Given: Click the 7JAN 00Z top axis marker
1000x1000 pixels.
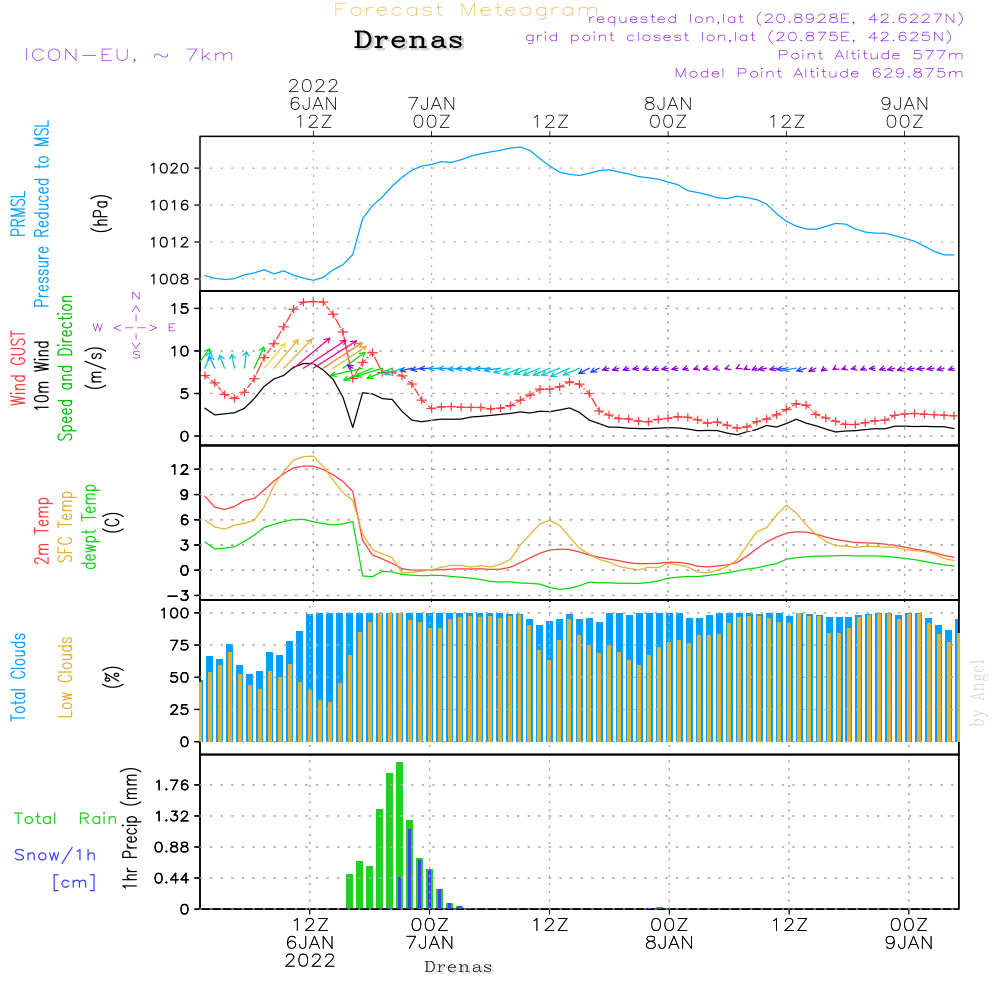Looking at the screenshot, I should coord(431,112).
